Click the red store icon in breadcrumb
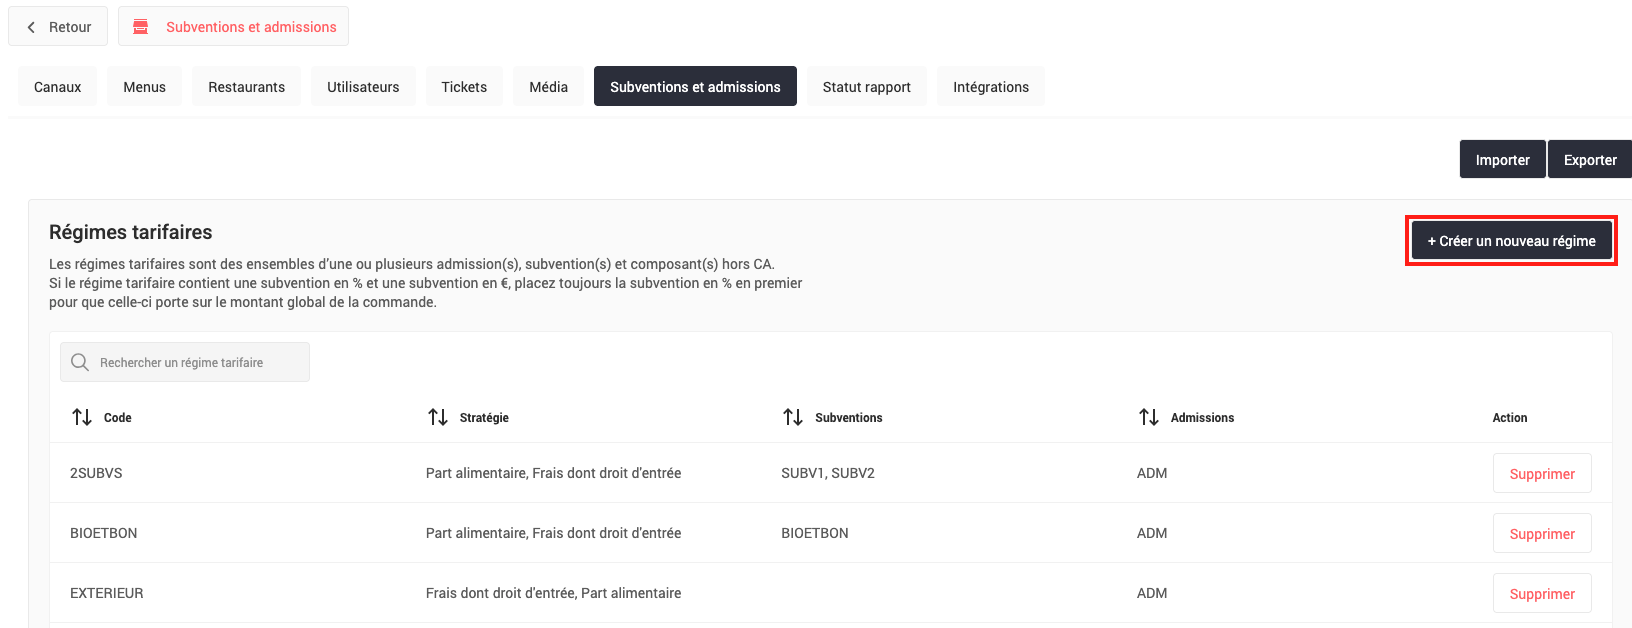This screenshot has height=628, width=1632. pyautogui.click(x=141, y=27)
